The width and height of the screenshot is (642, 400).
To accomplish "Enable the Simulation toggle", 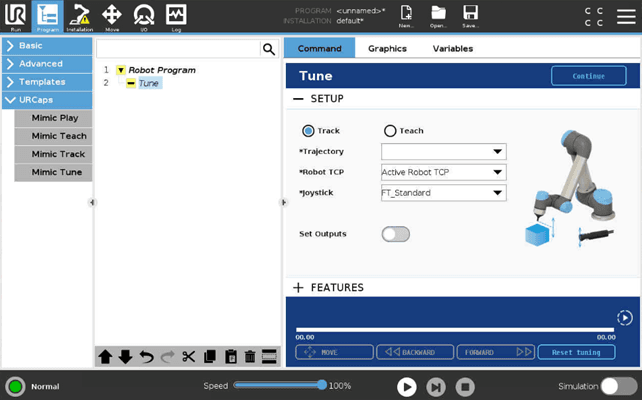I will point(618,386).
